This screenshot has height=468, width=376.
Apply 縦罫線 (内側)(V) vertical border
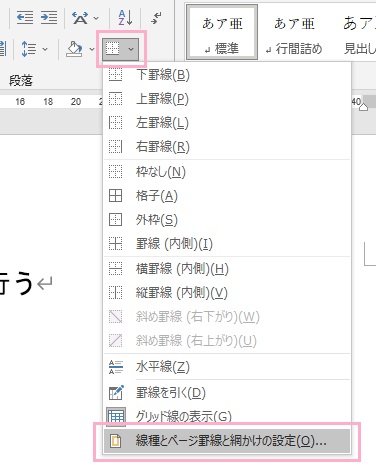coord(227,293)
